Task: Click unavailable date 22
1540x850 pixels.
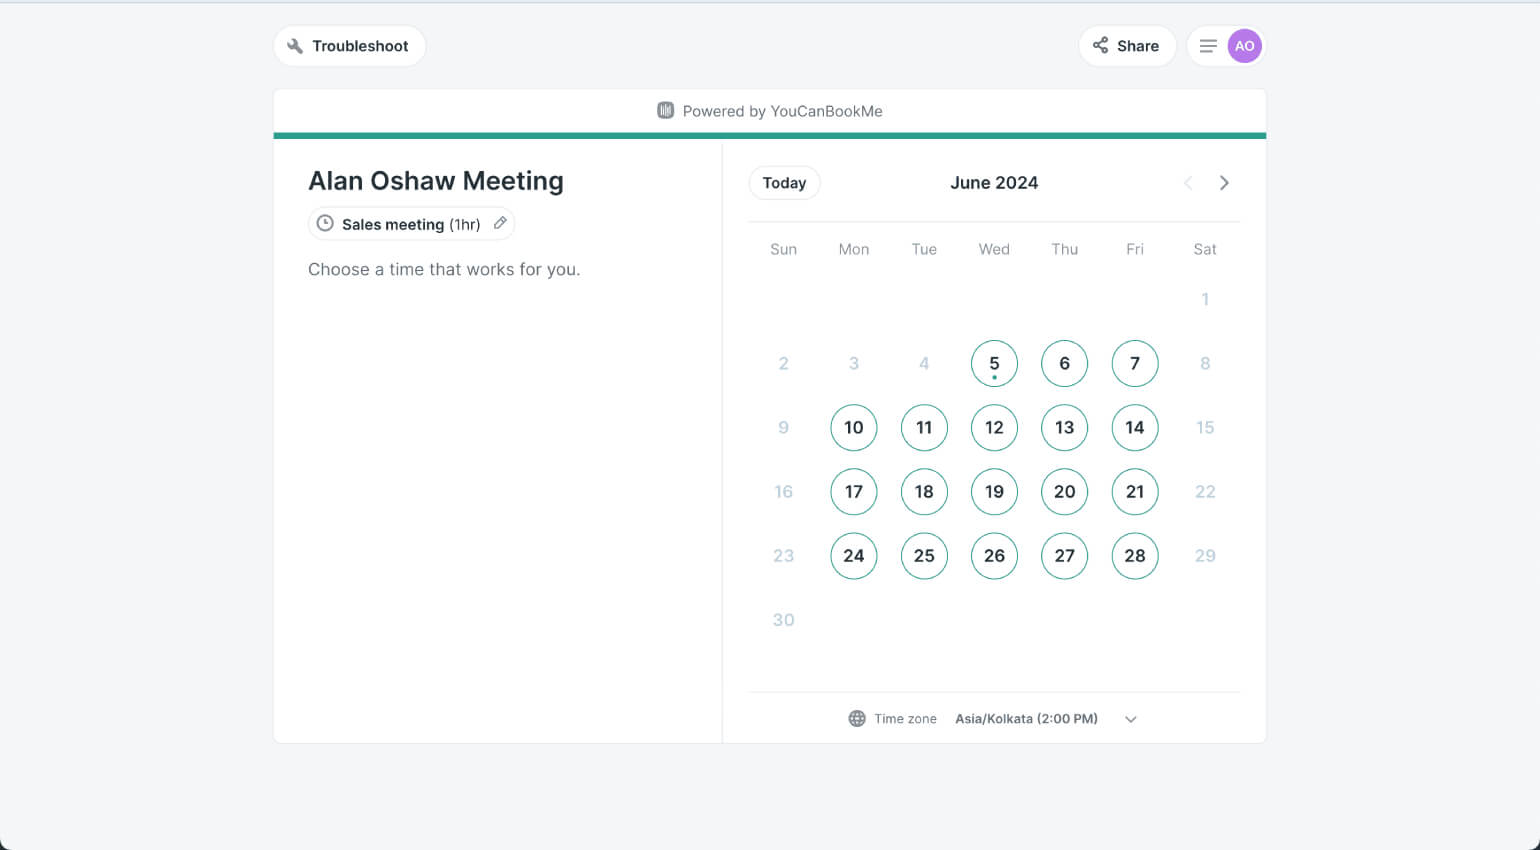Action: tap(1205, 492)
